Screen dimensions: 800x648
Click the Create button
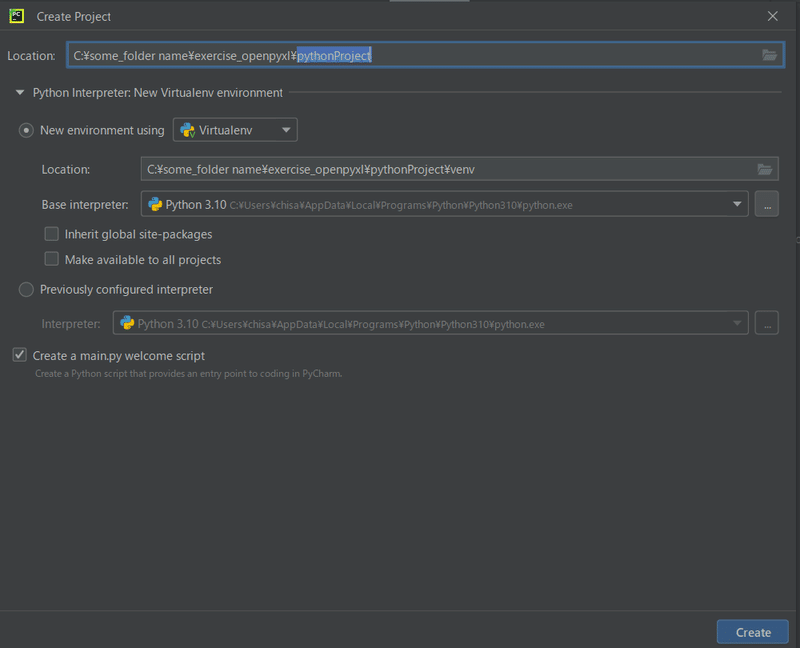753,632
